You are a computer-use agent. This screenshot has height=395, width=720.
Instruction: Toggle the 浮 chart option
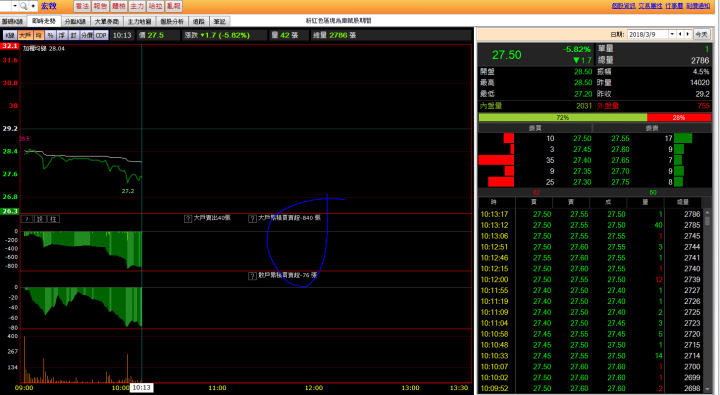(x=62, y=35)
